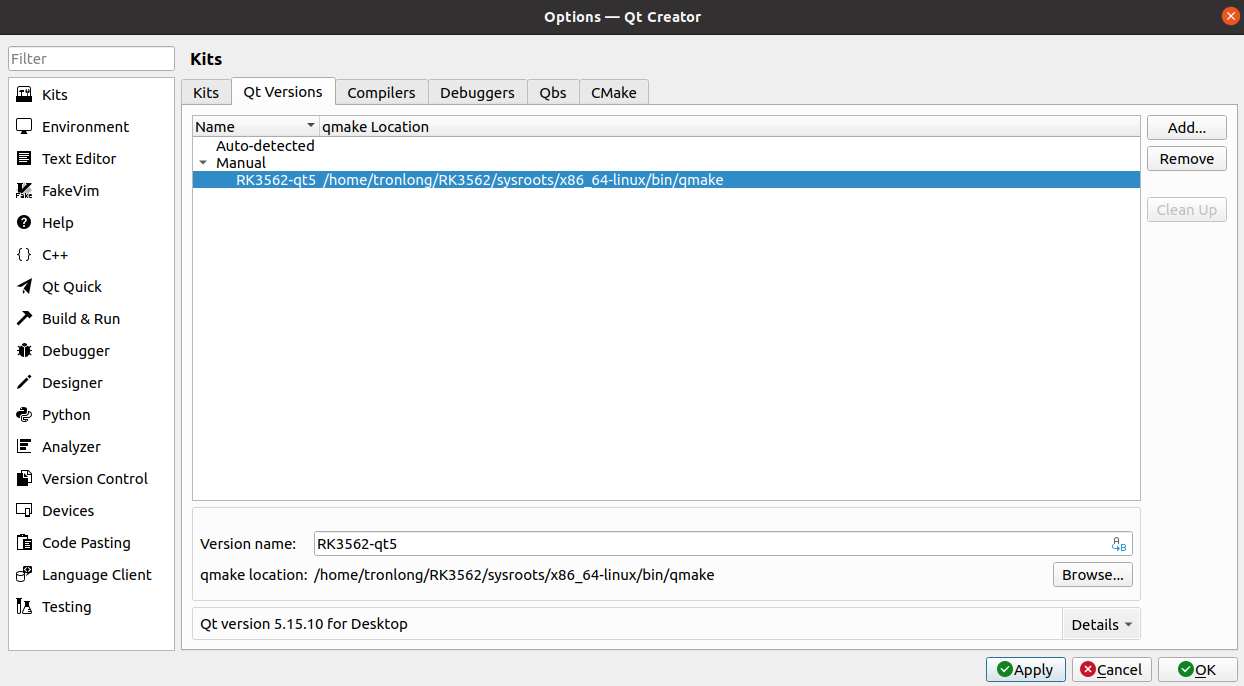Choose the FakeVim icon in sidebar

pyautogui.click(x=25, y=191)
